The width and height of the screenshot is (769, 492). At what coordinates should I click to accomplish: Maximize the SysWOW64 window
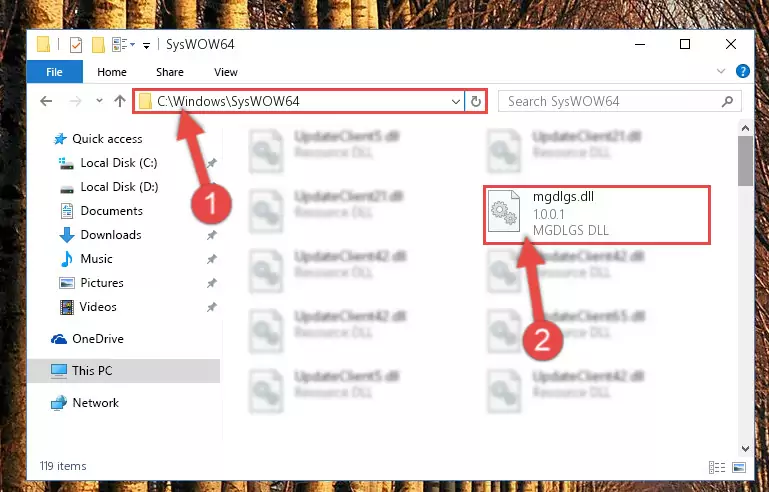pyautogui.click(x=685, y=44)
